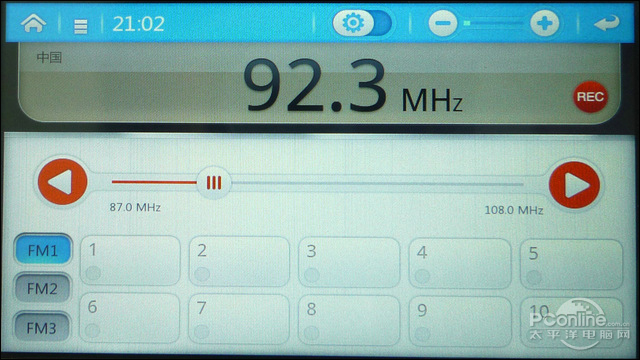
Task: Click the back arrow icon
Action: point(607,23)
